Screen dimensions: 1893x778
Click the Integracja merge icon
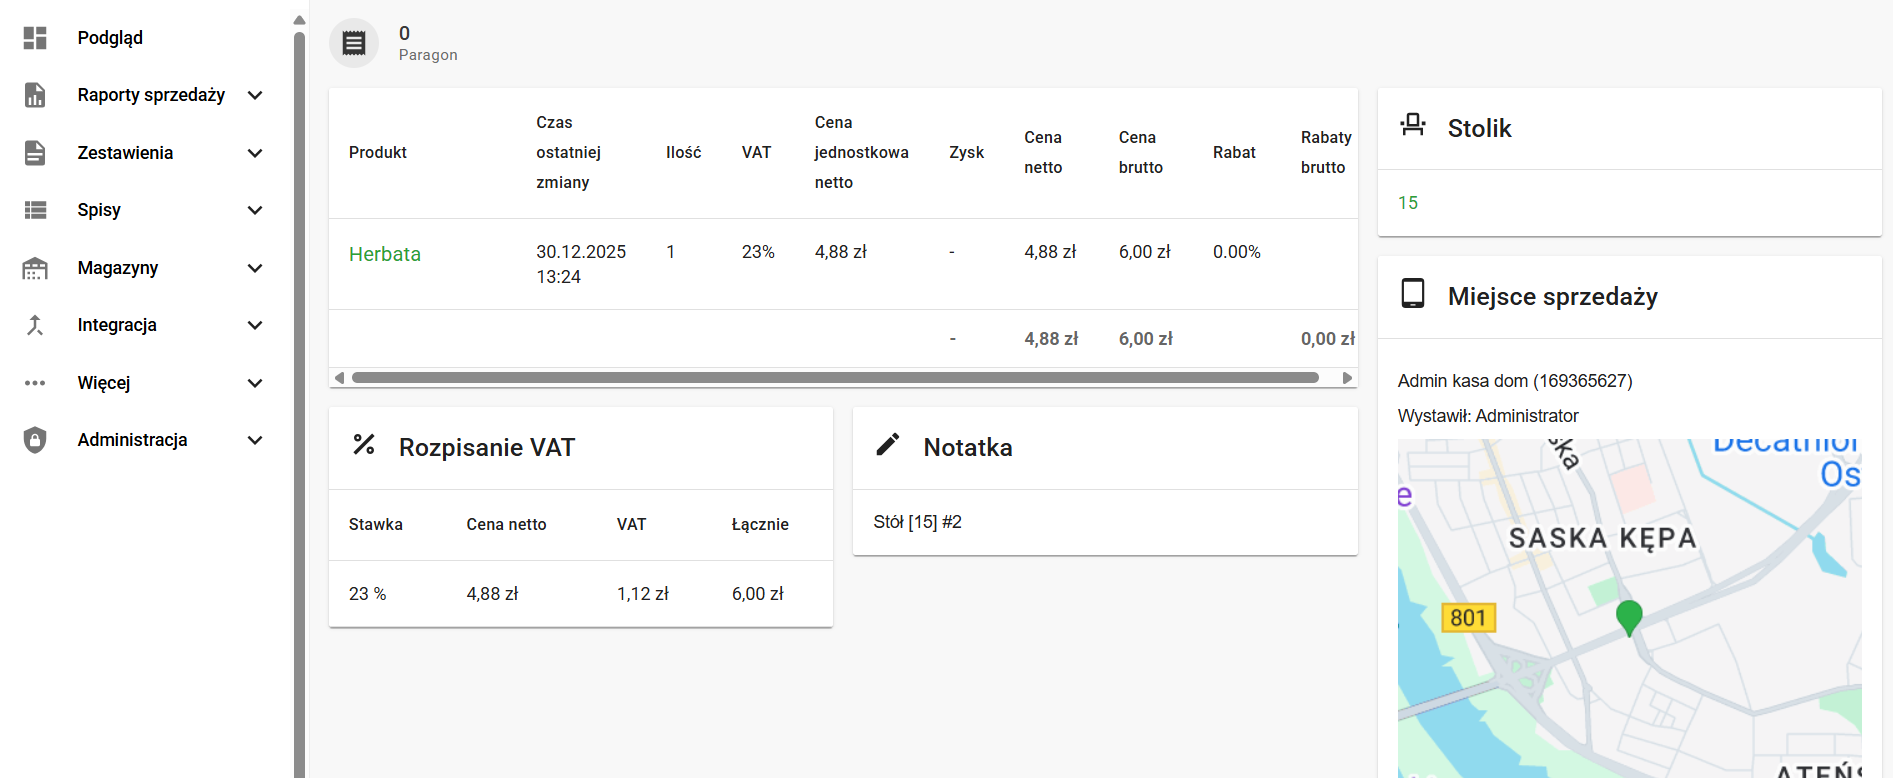(35, 325)
